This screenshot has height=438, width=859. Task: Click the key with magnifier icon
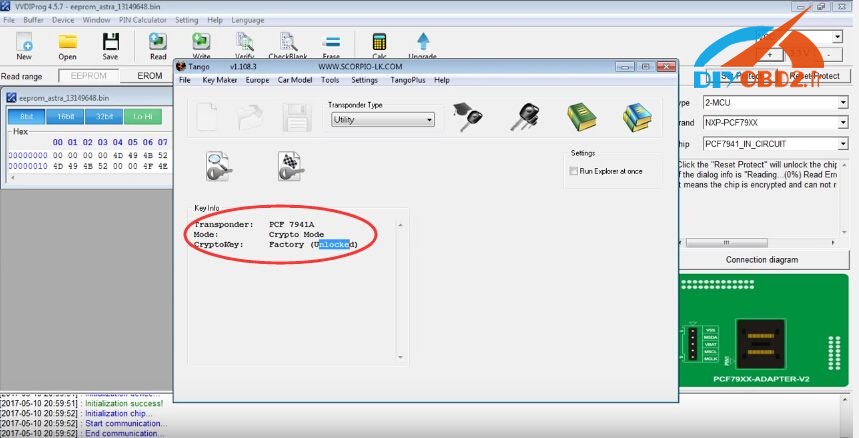(x=220, y=164)
